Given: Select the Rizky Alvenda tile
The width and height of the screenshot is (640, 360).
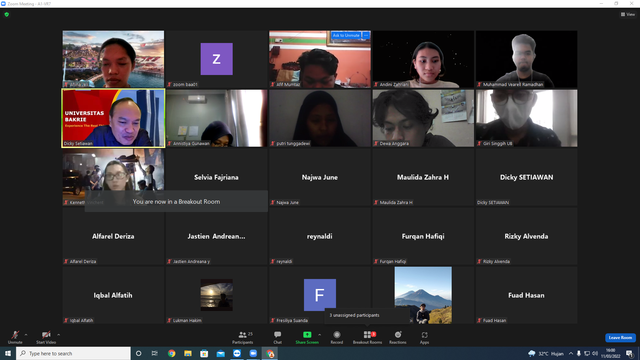Looking at the screenshot, I should [x=527, y=236].
